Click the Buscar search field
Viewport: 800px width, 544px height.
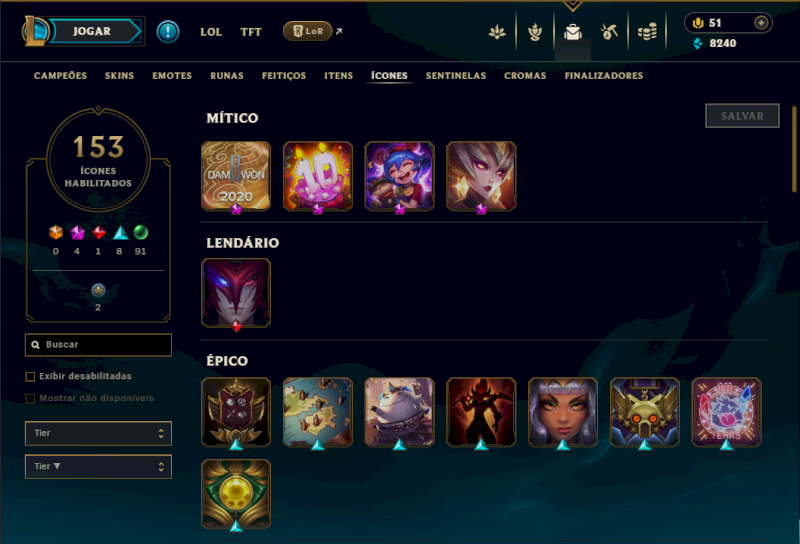98,344
